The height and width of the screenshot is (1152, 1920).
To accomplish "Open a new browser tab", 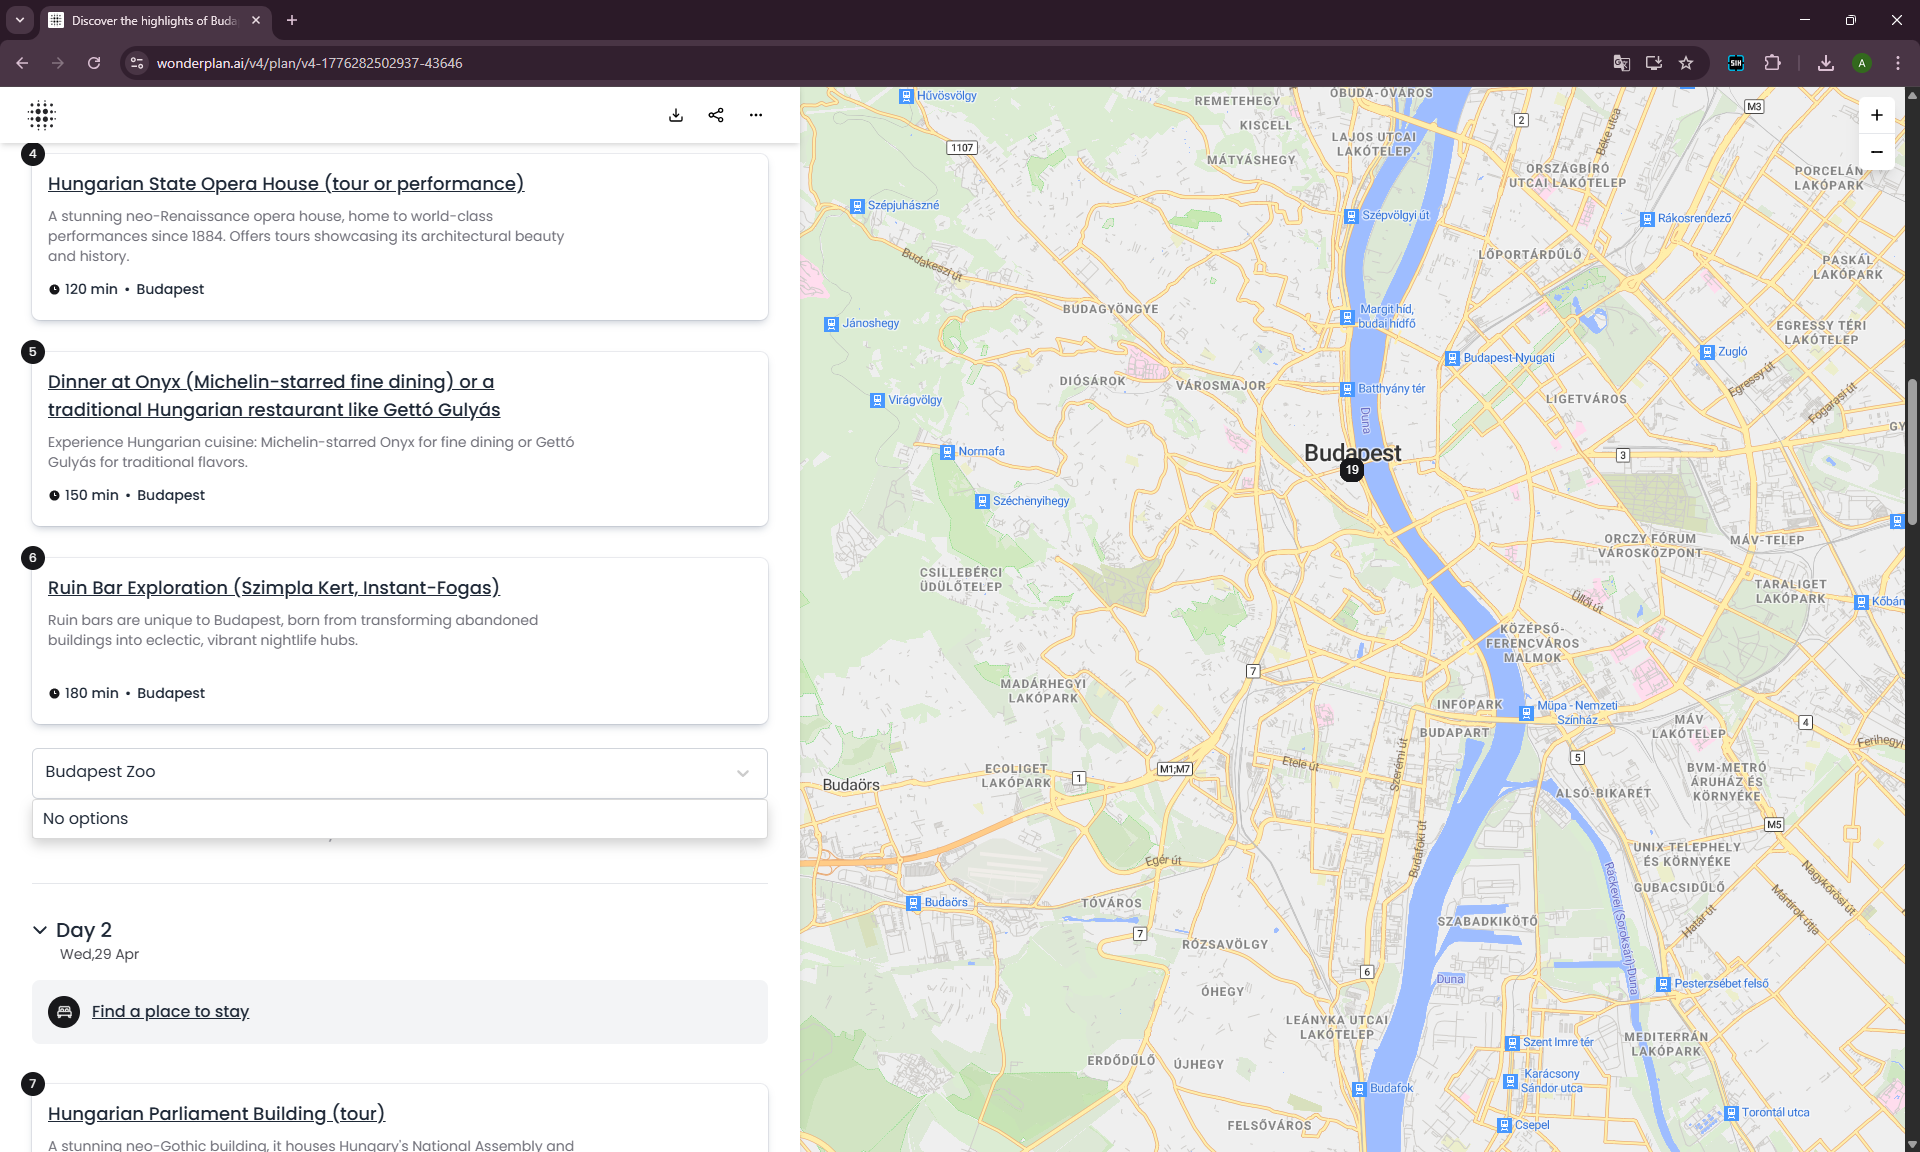I will point(292,20).
